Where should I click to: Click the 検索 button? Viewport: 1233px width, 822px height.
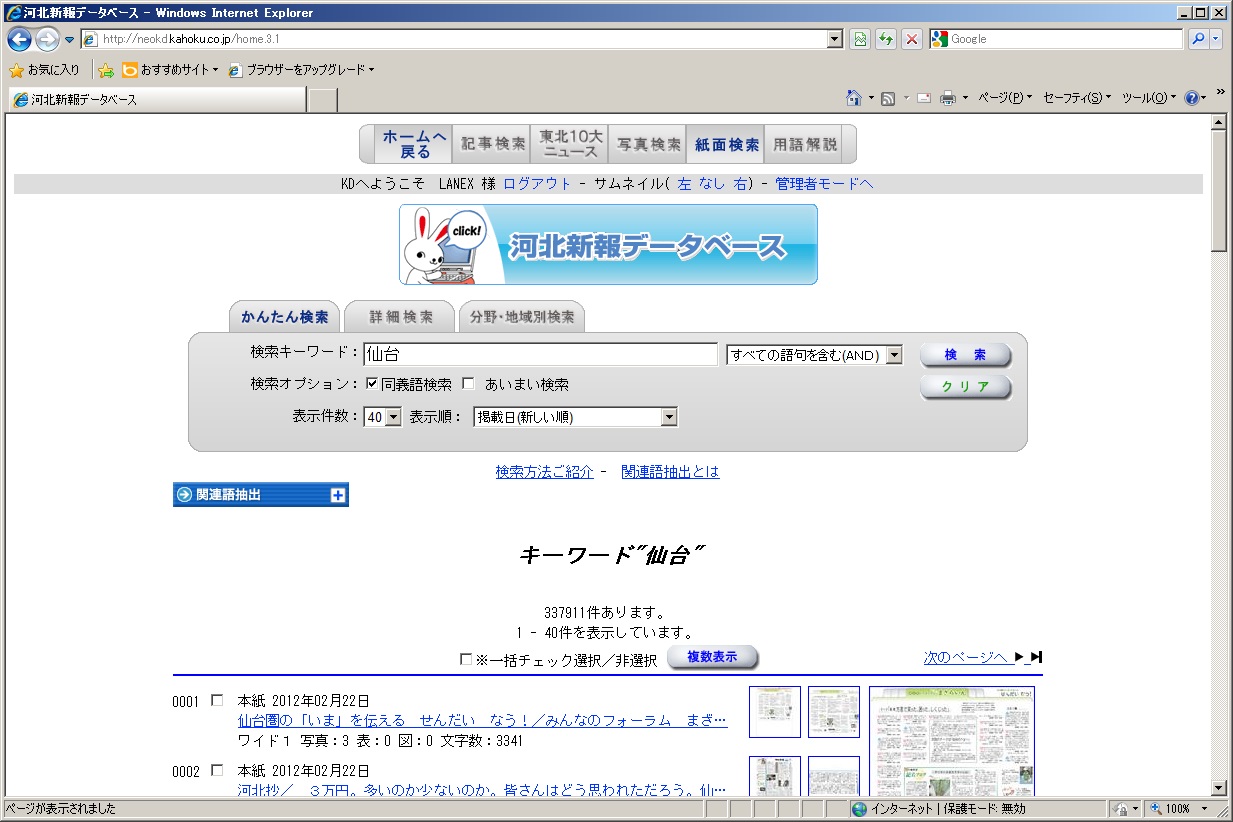pyautogui.click(x=966, y=355)
